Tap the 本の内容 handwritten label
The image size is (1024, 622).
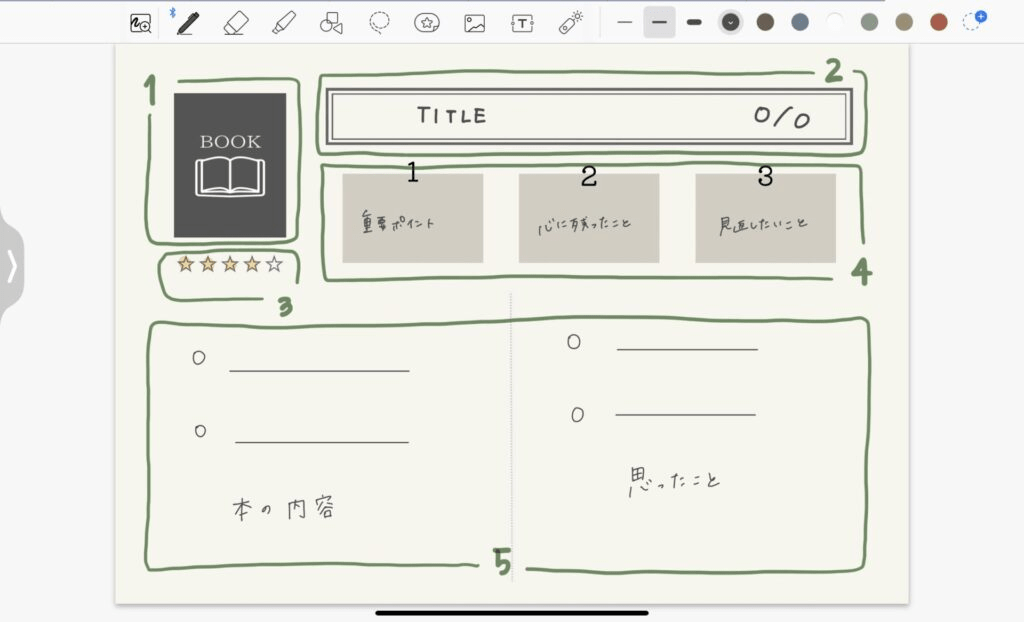pyautogui.click(x=283, y=508)
